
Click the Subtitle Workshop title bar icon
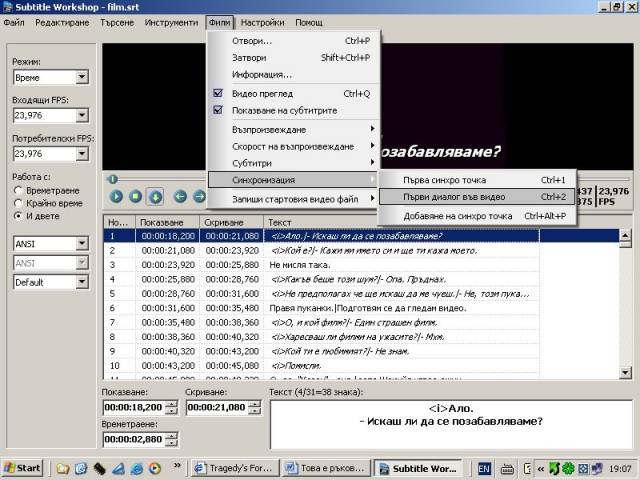pyautogui.click(x=7, y=7)
